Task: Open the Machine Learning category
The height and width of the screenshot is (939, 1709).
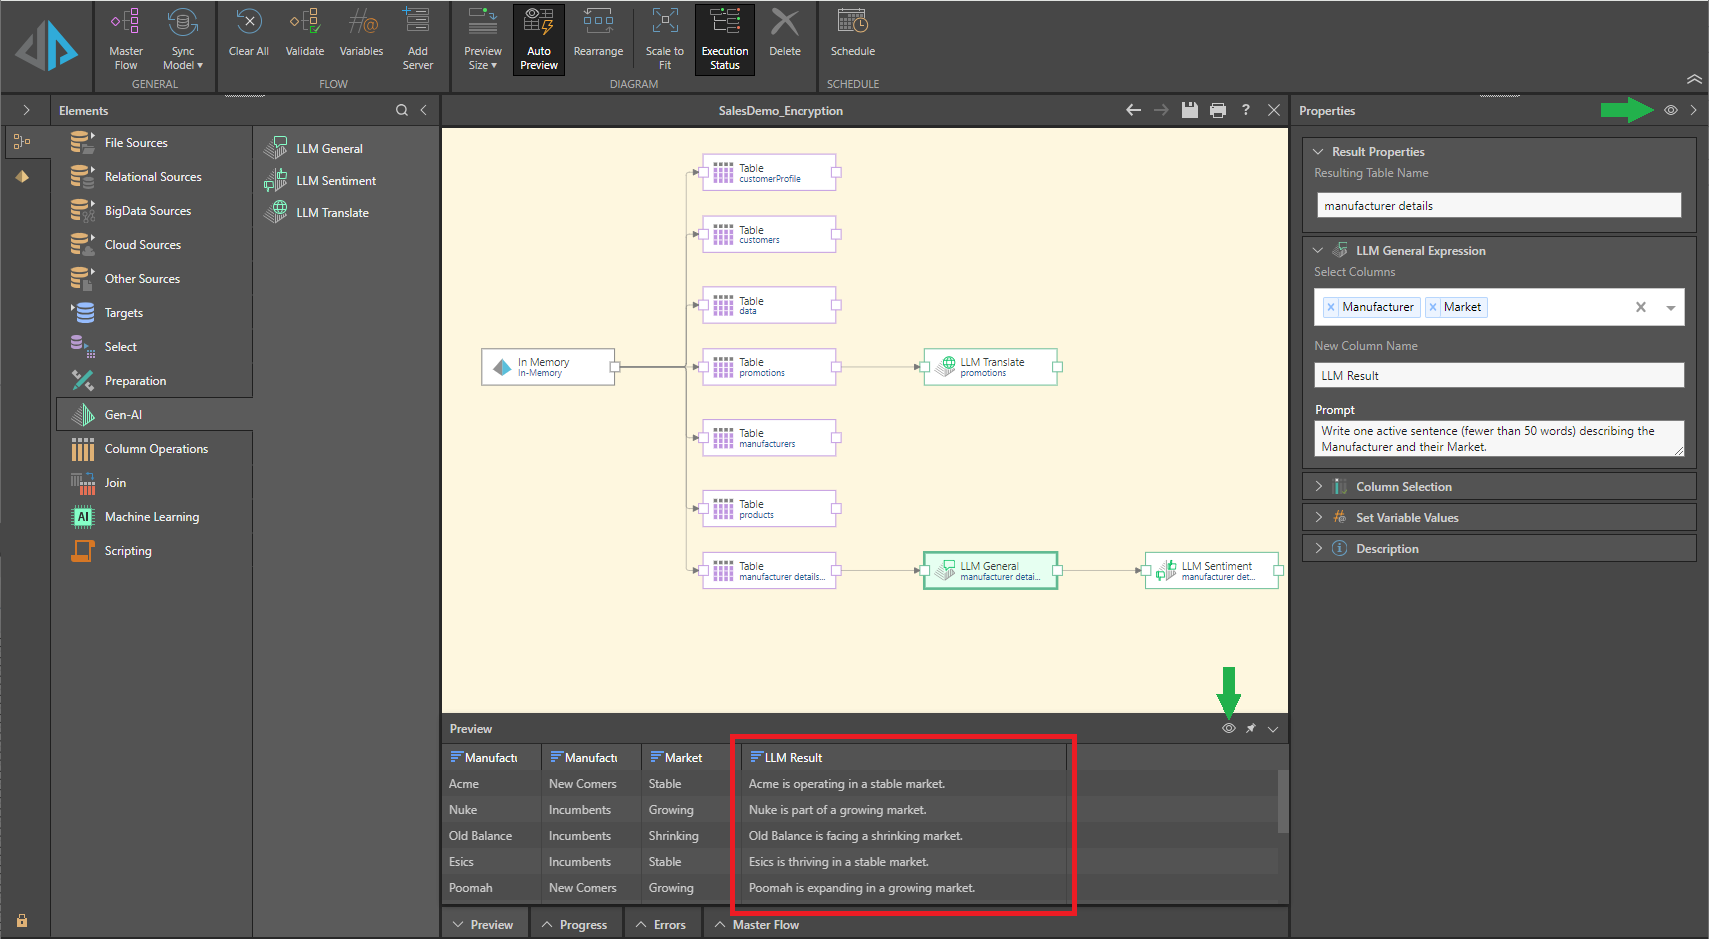Action: pyautogui.click(x=152, y=517)
